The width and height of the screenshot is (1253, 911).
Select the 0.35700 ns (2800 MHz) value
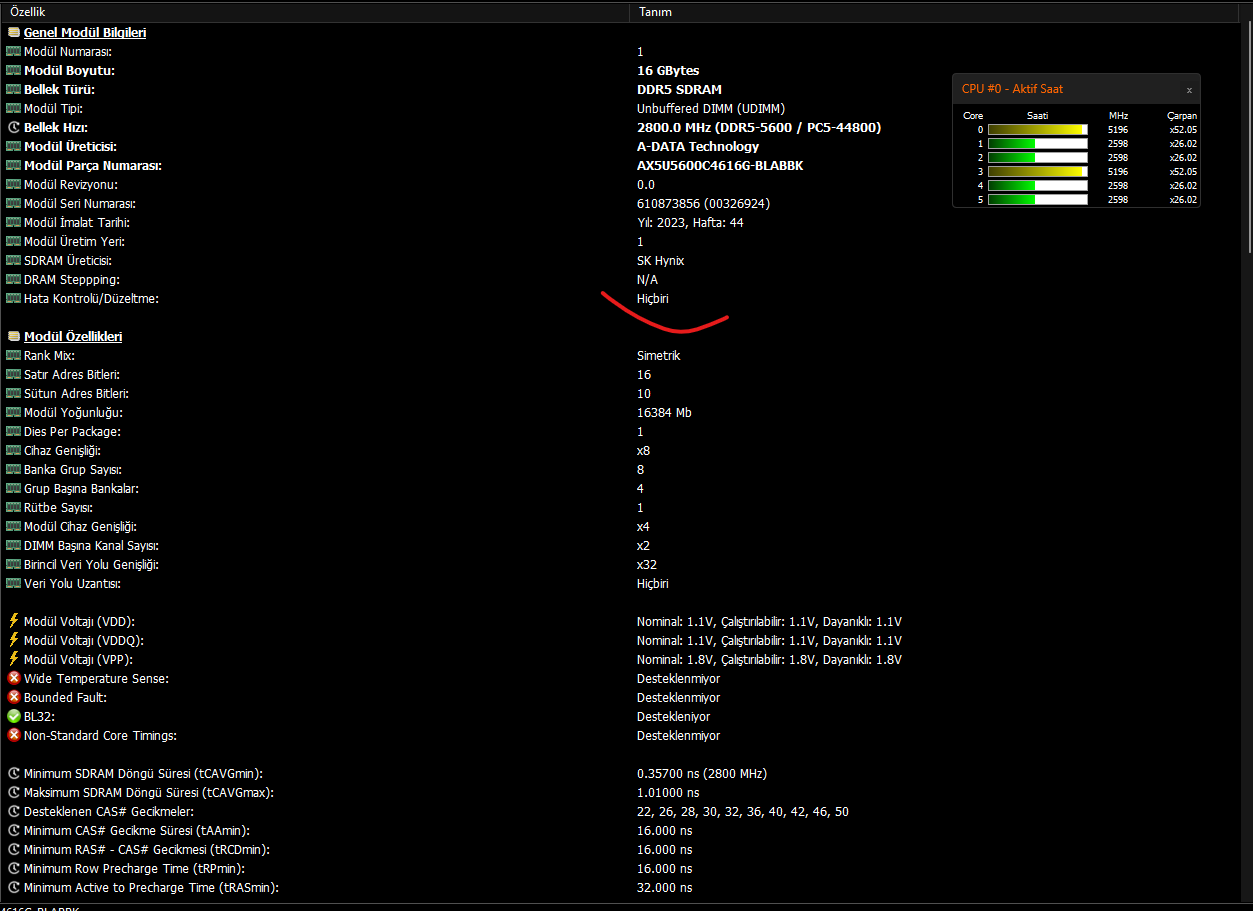coord(702,773)
